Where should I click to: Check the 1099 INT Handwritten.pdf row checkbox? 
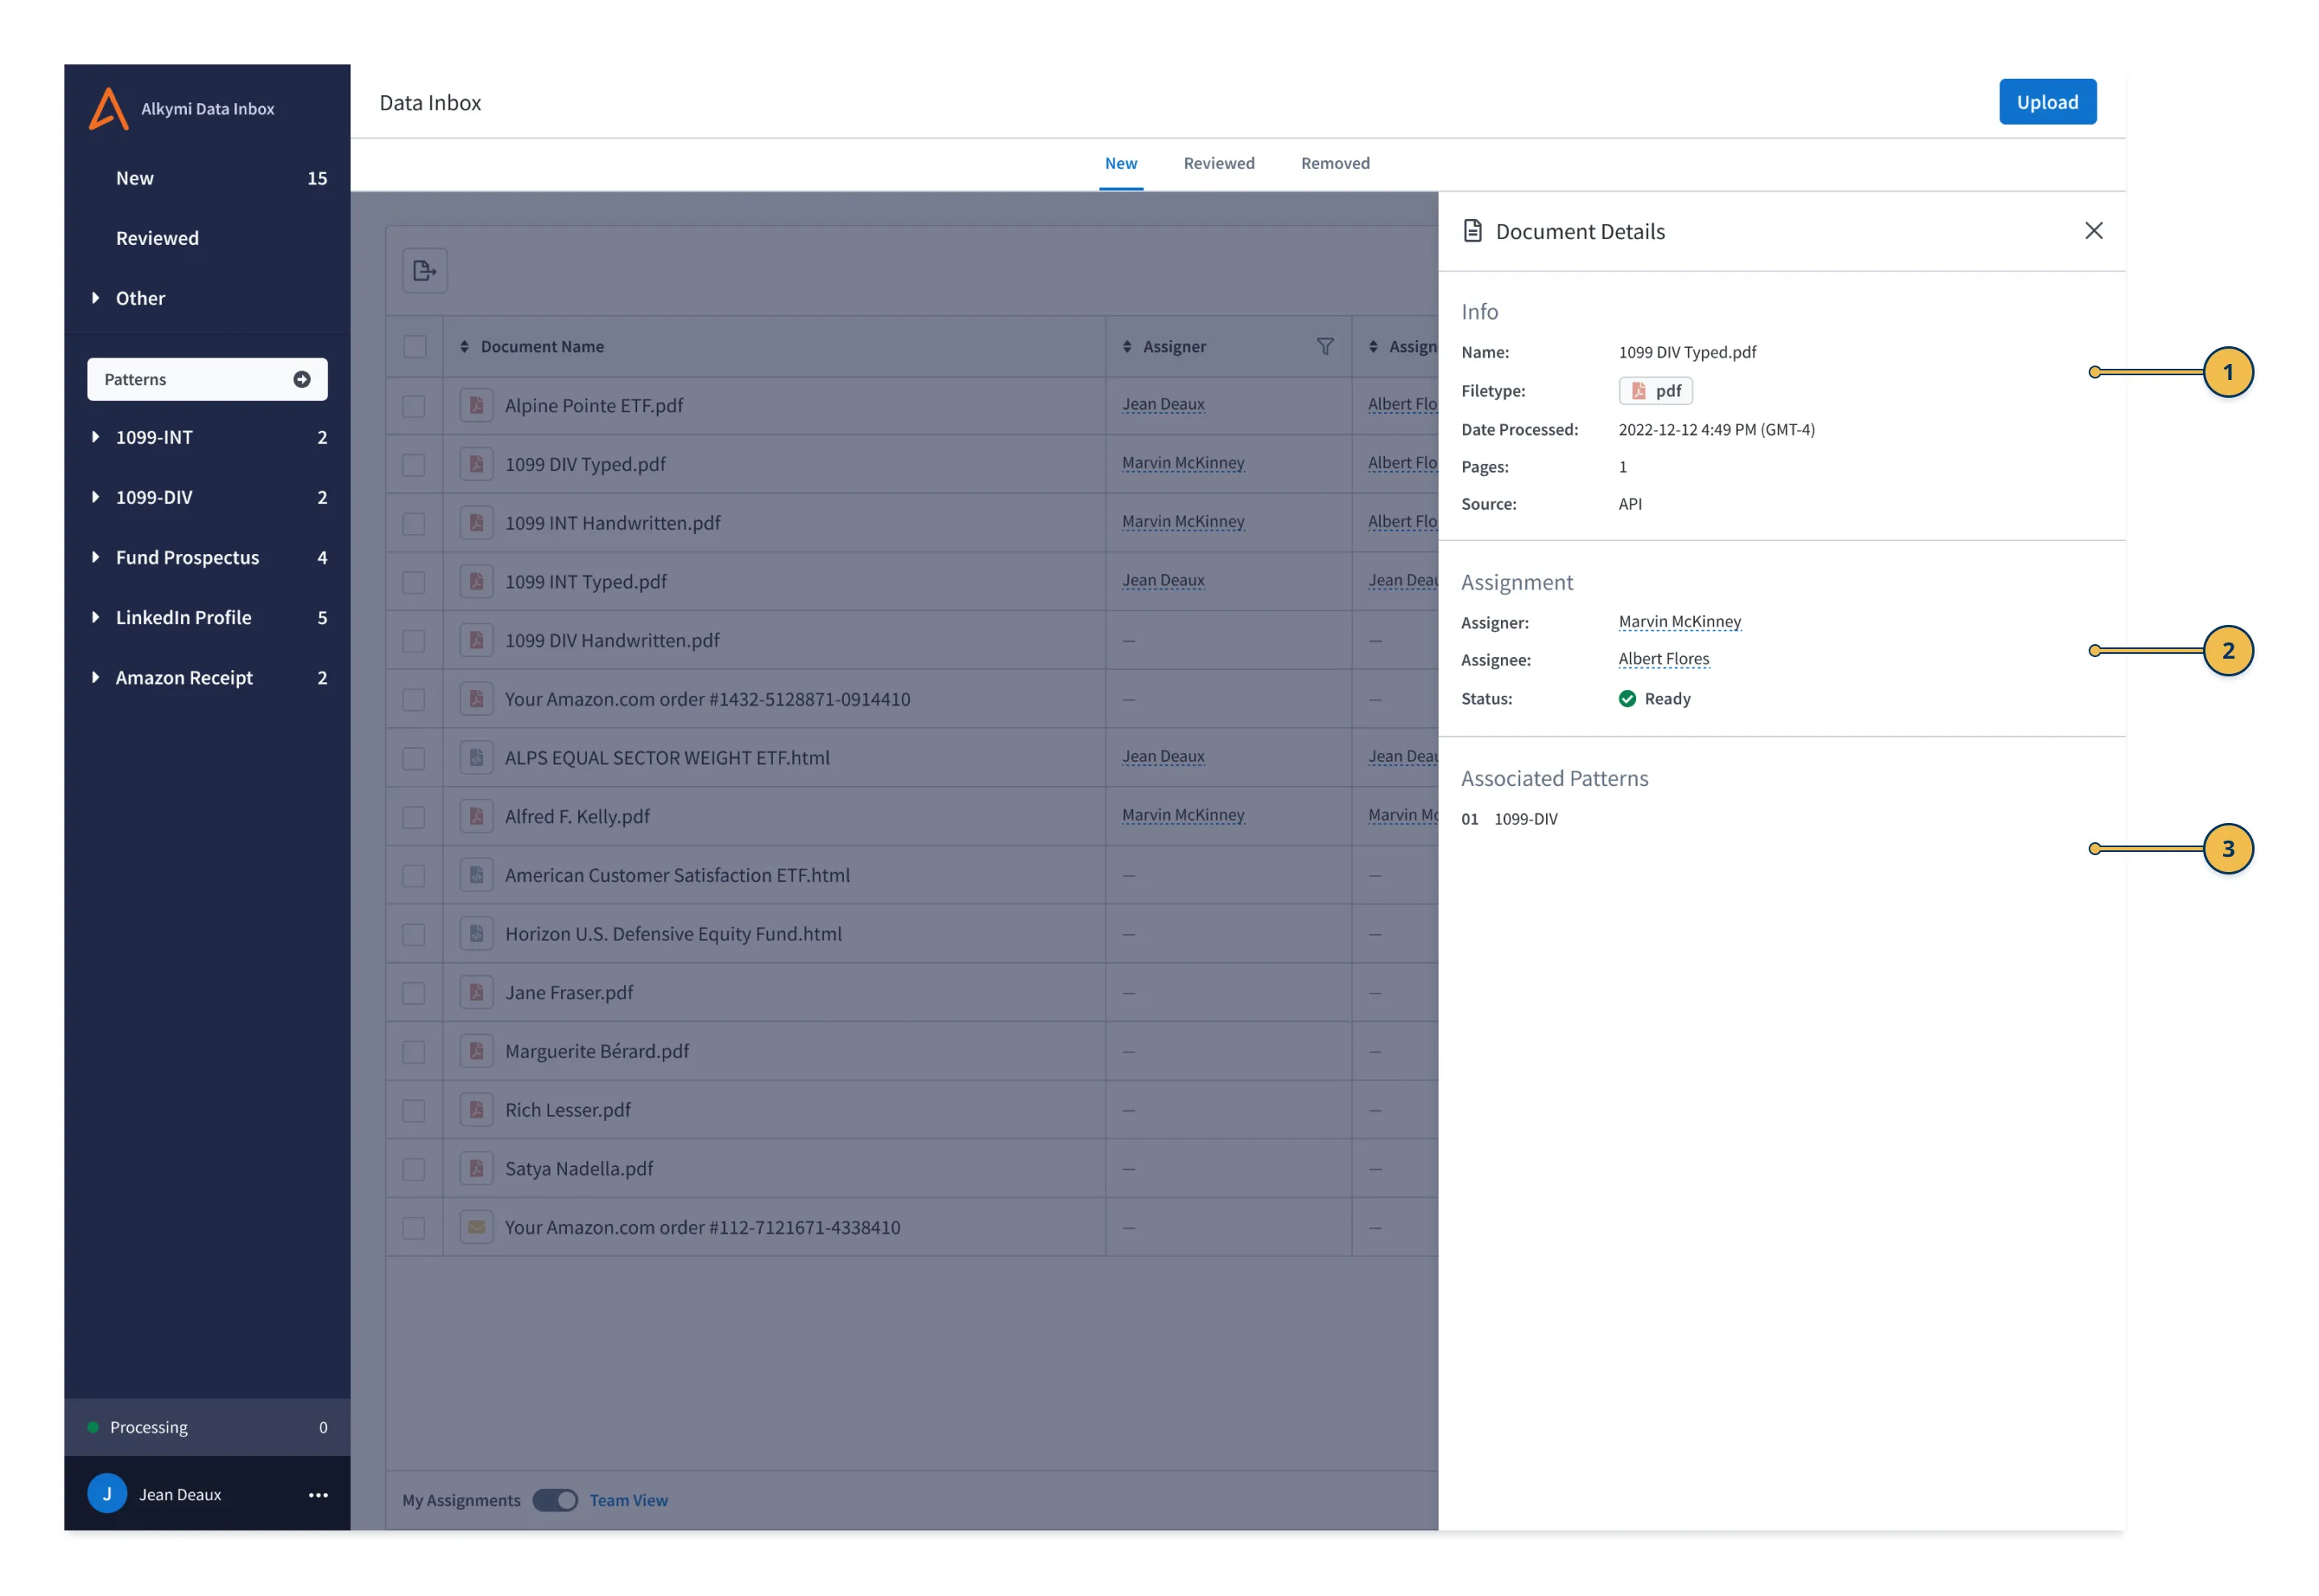click(x=413, y=524)
